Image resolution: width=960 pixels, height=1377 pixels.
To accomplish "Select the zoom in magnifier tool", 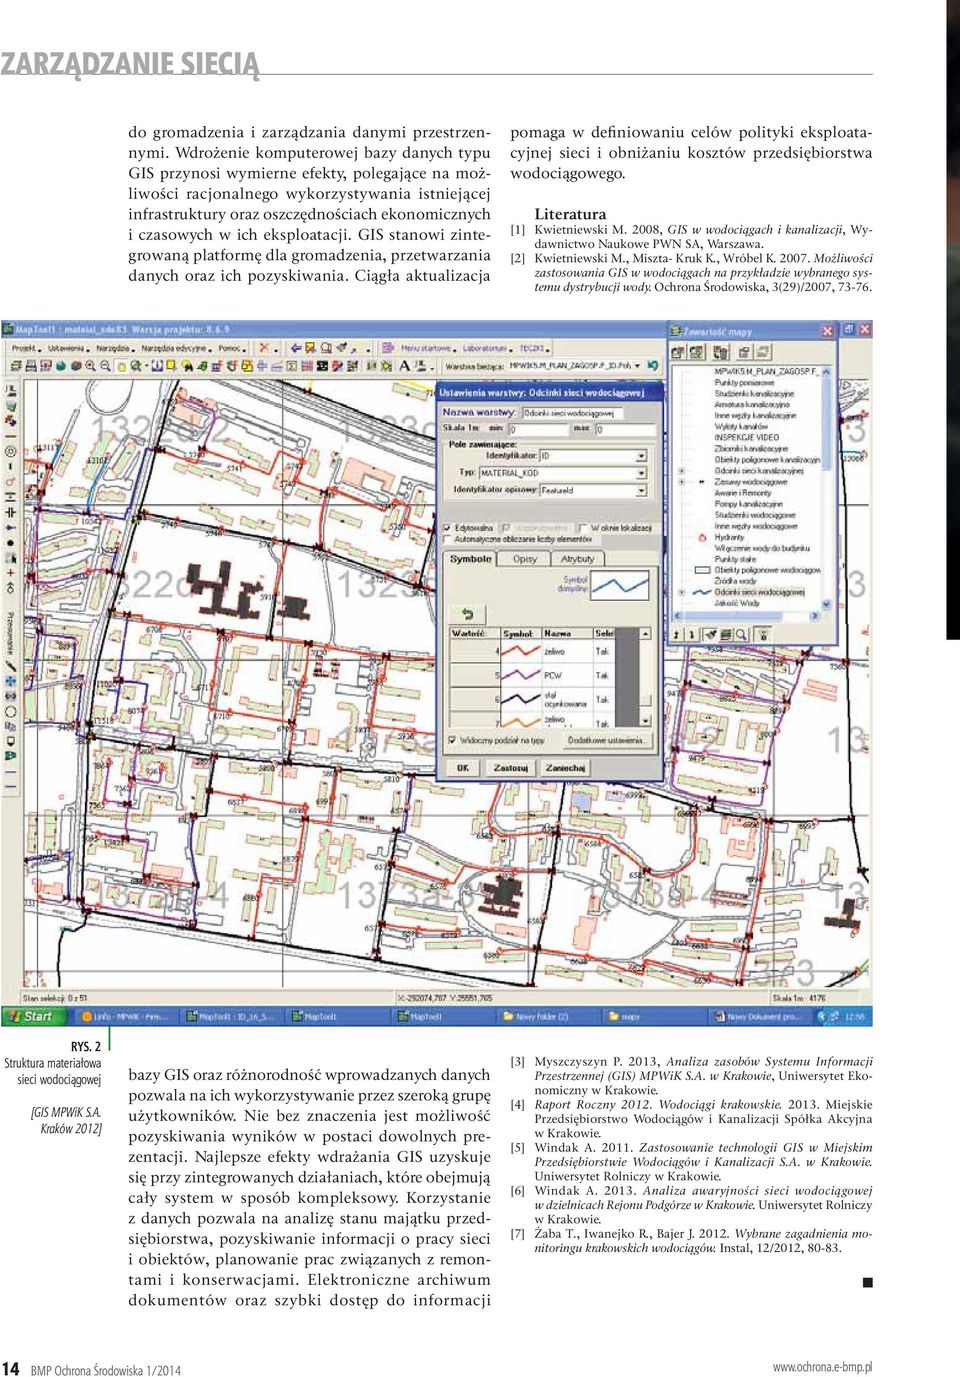I will click(x=90, y=365).
